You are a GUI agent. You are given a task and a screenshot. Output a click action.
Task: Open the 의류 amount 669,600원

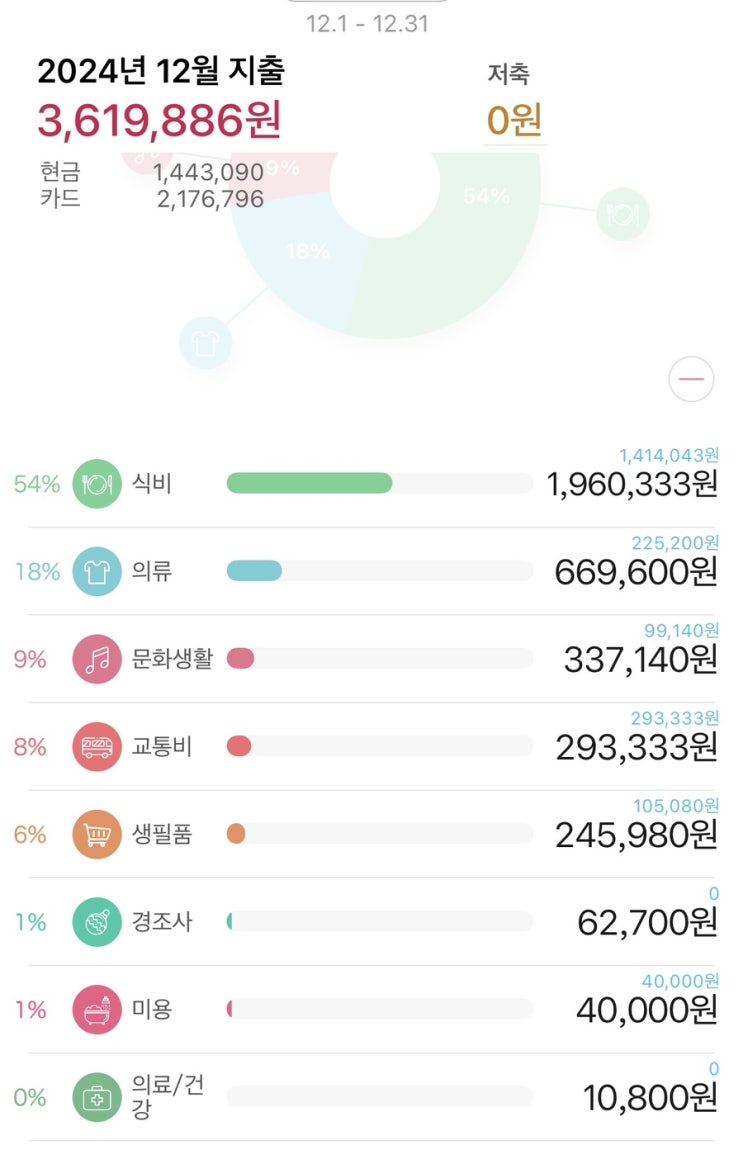pyautogui.click(x=636, y=573)
